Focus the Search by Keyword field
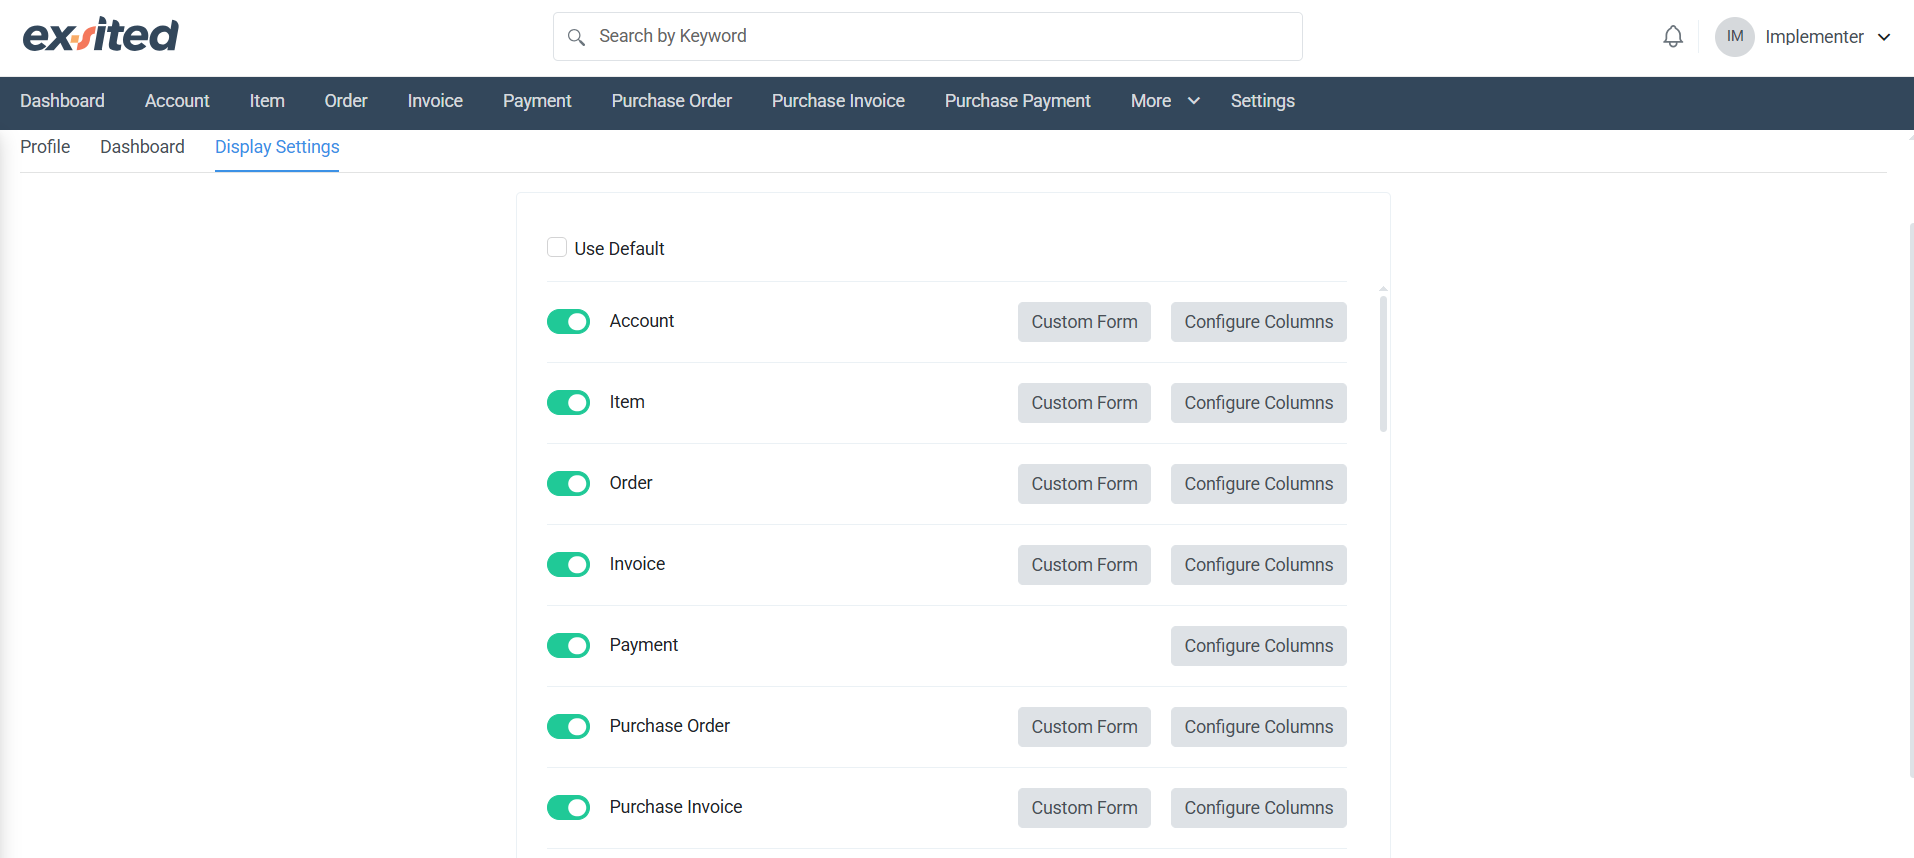1914x858 pixels. click(928, 37)
